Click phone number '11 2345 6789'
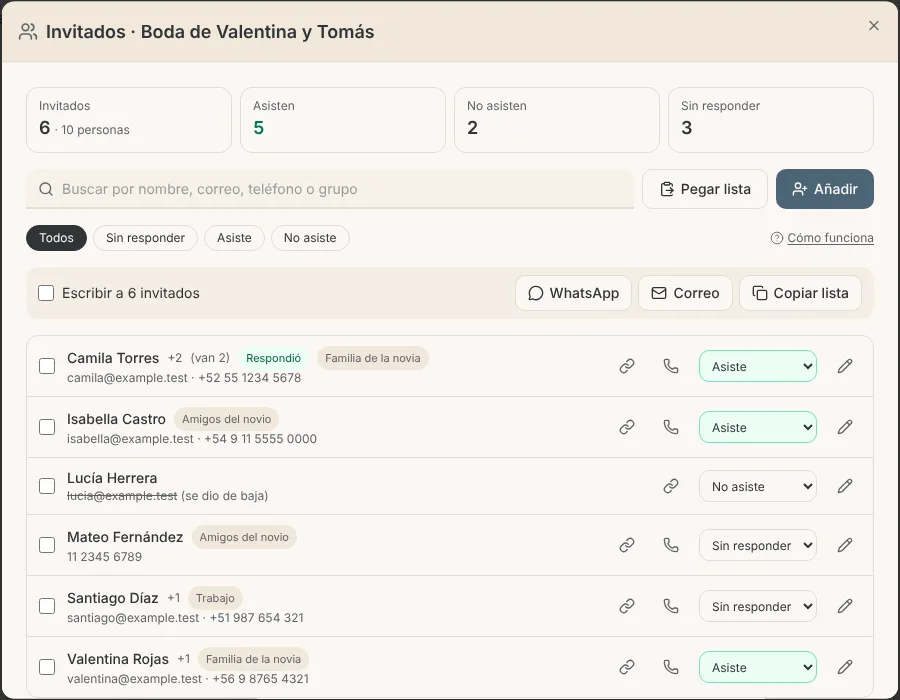Screen dimensions: 900x700 [x=104, y=557]
